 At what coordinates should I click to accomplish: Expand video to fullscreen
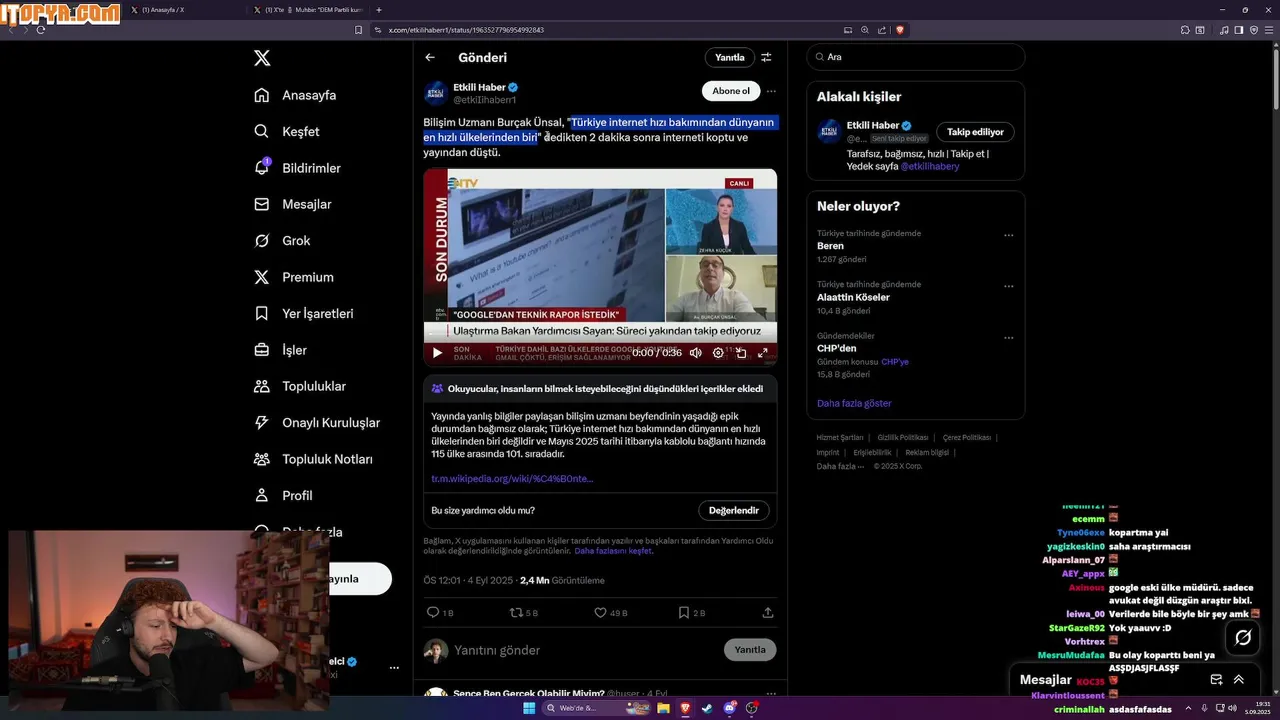(x=763, y=353)
